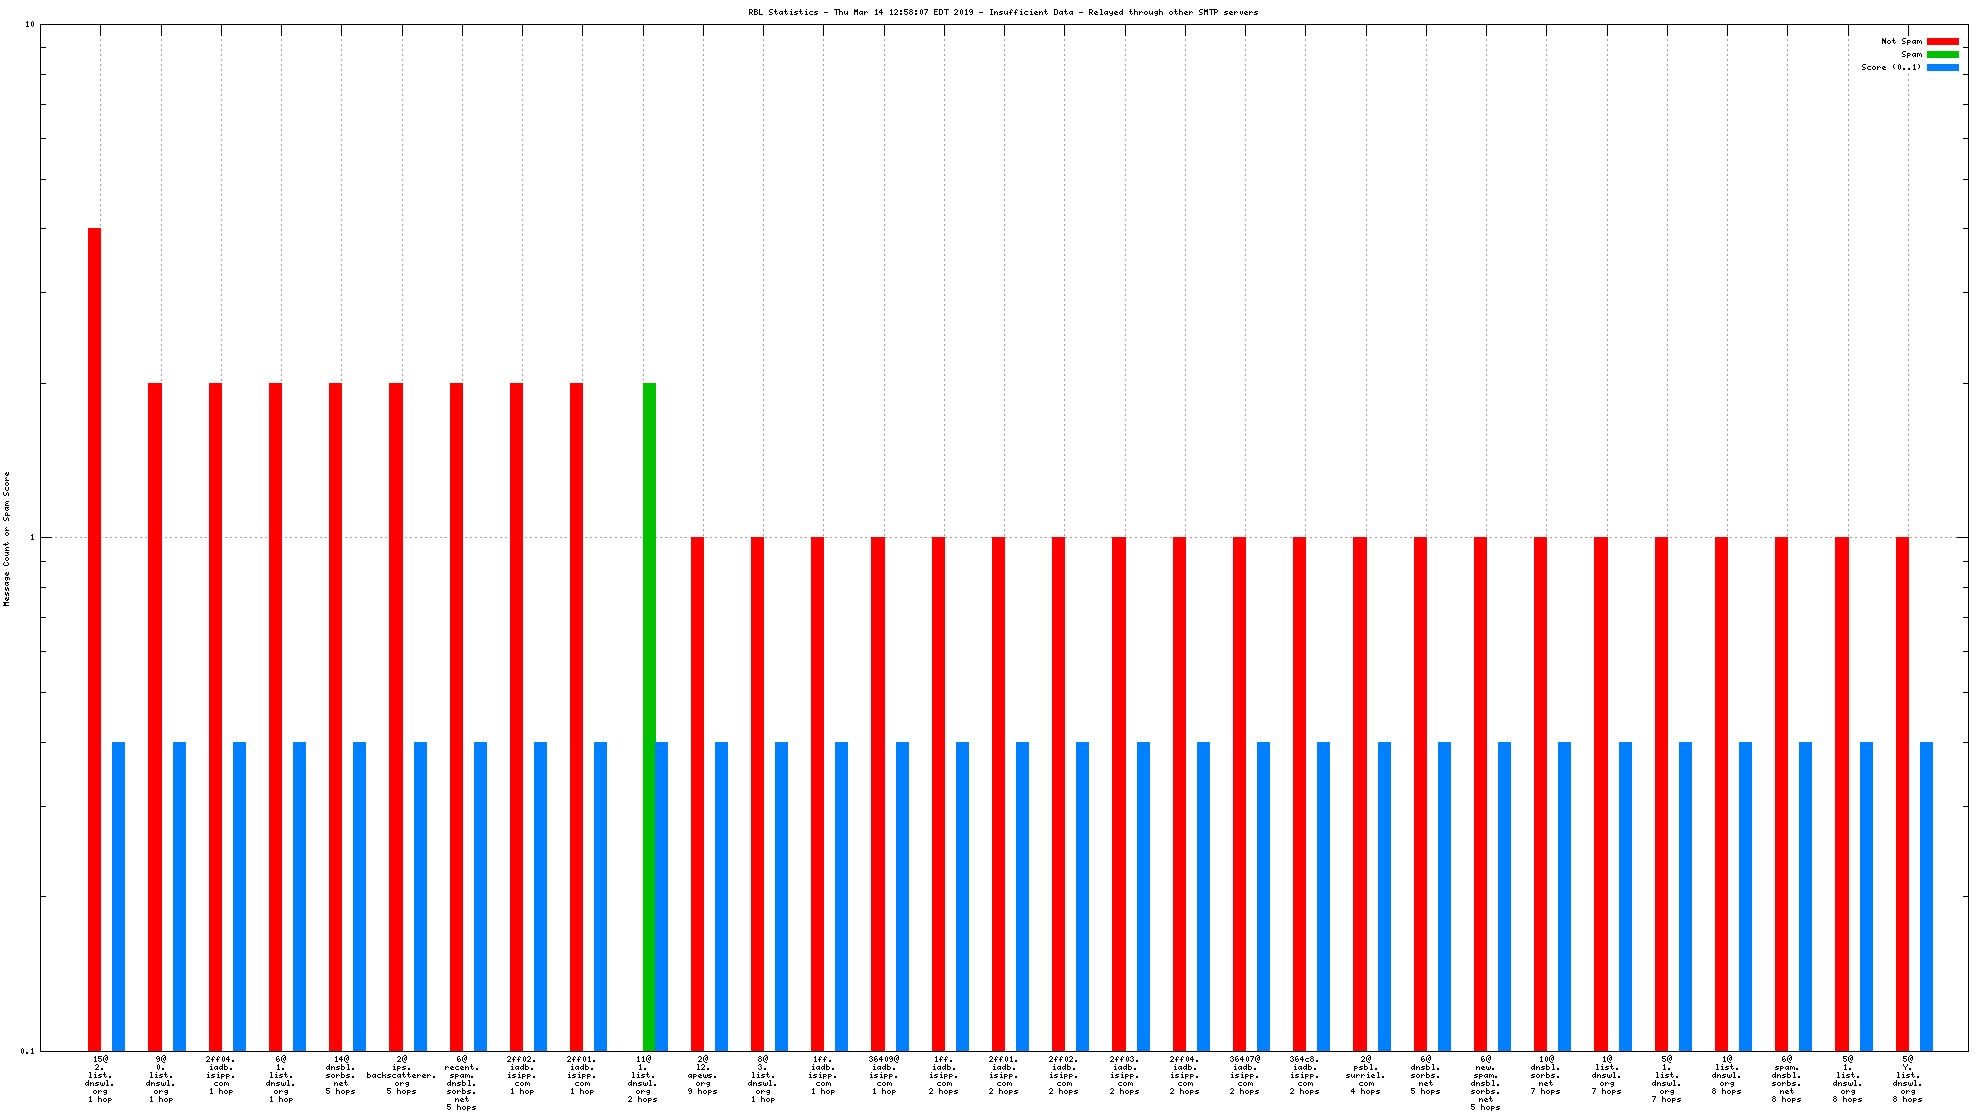The height and width of the screenshot is (1116, 1984).
Task: Click the recent.spam.dnsbl.sorbs.net axis label
Action: 461,1083
